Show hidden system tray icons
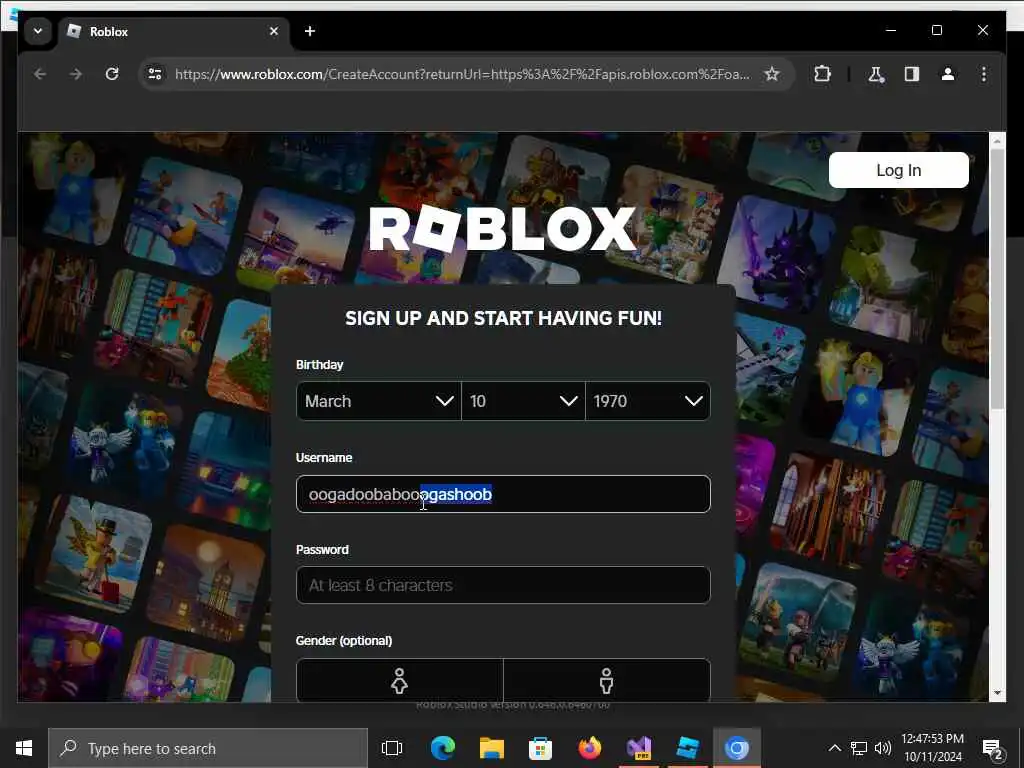1024x768 pixels. (x=835, y=748)
